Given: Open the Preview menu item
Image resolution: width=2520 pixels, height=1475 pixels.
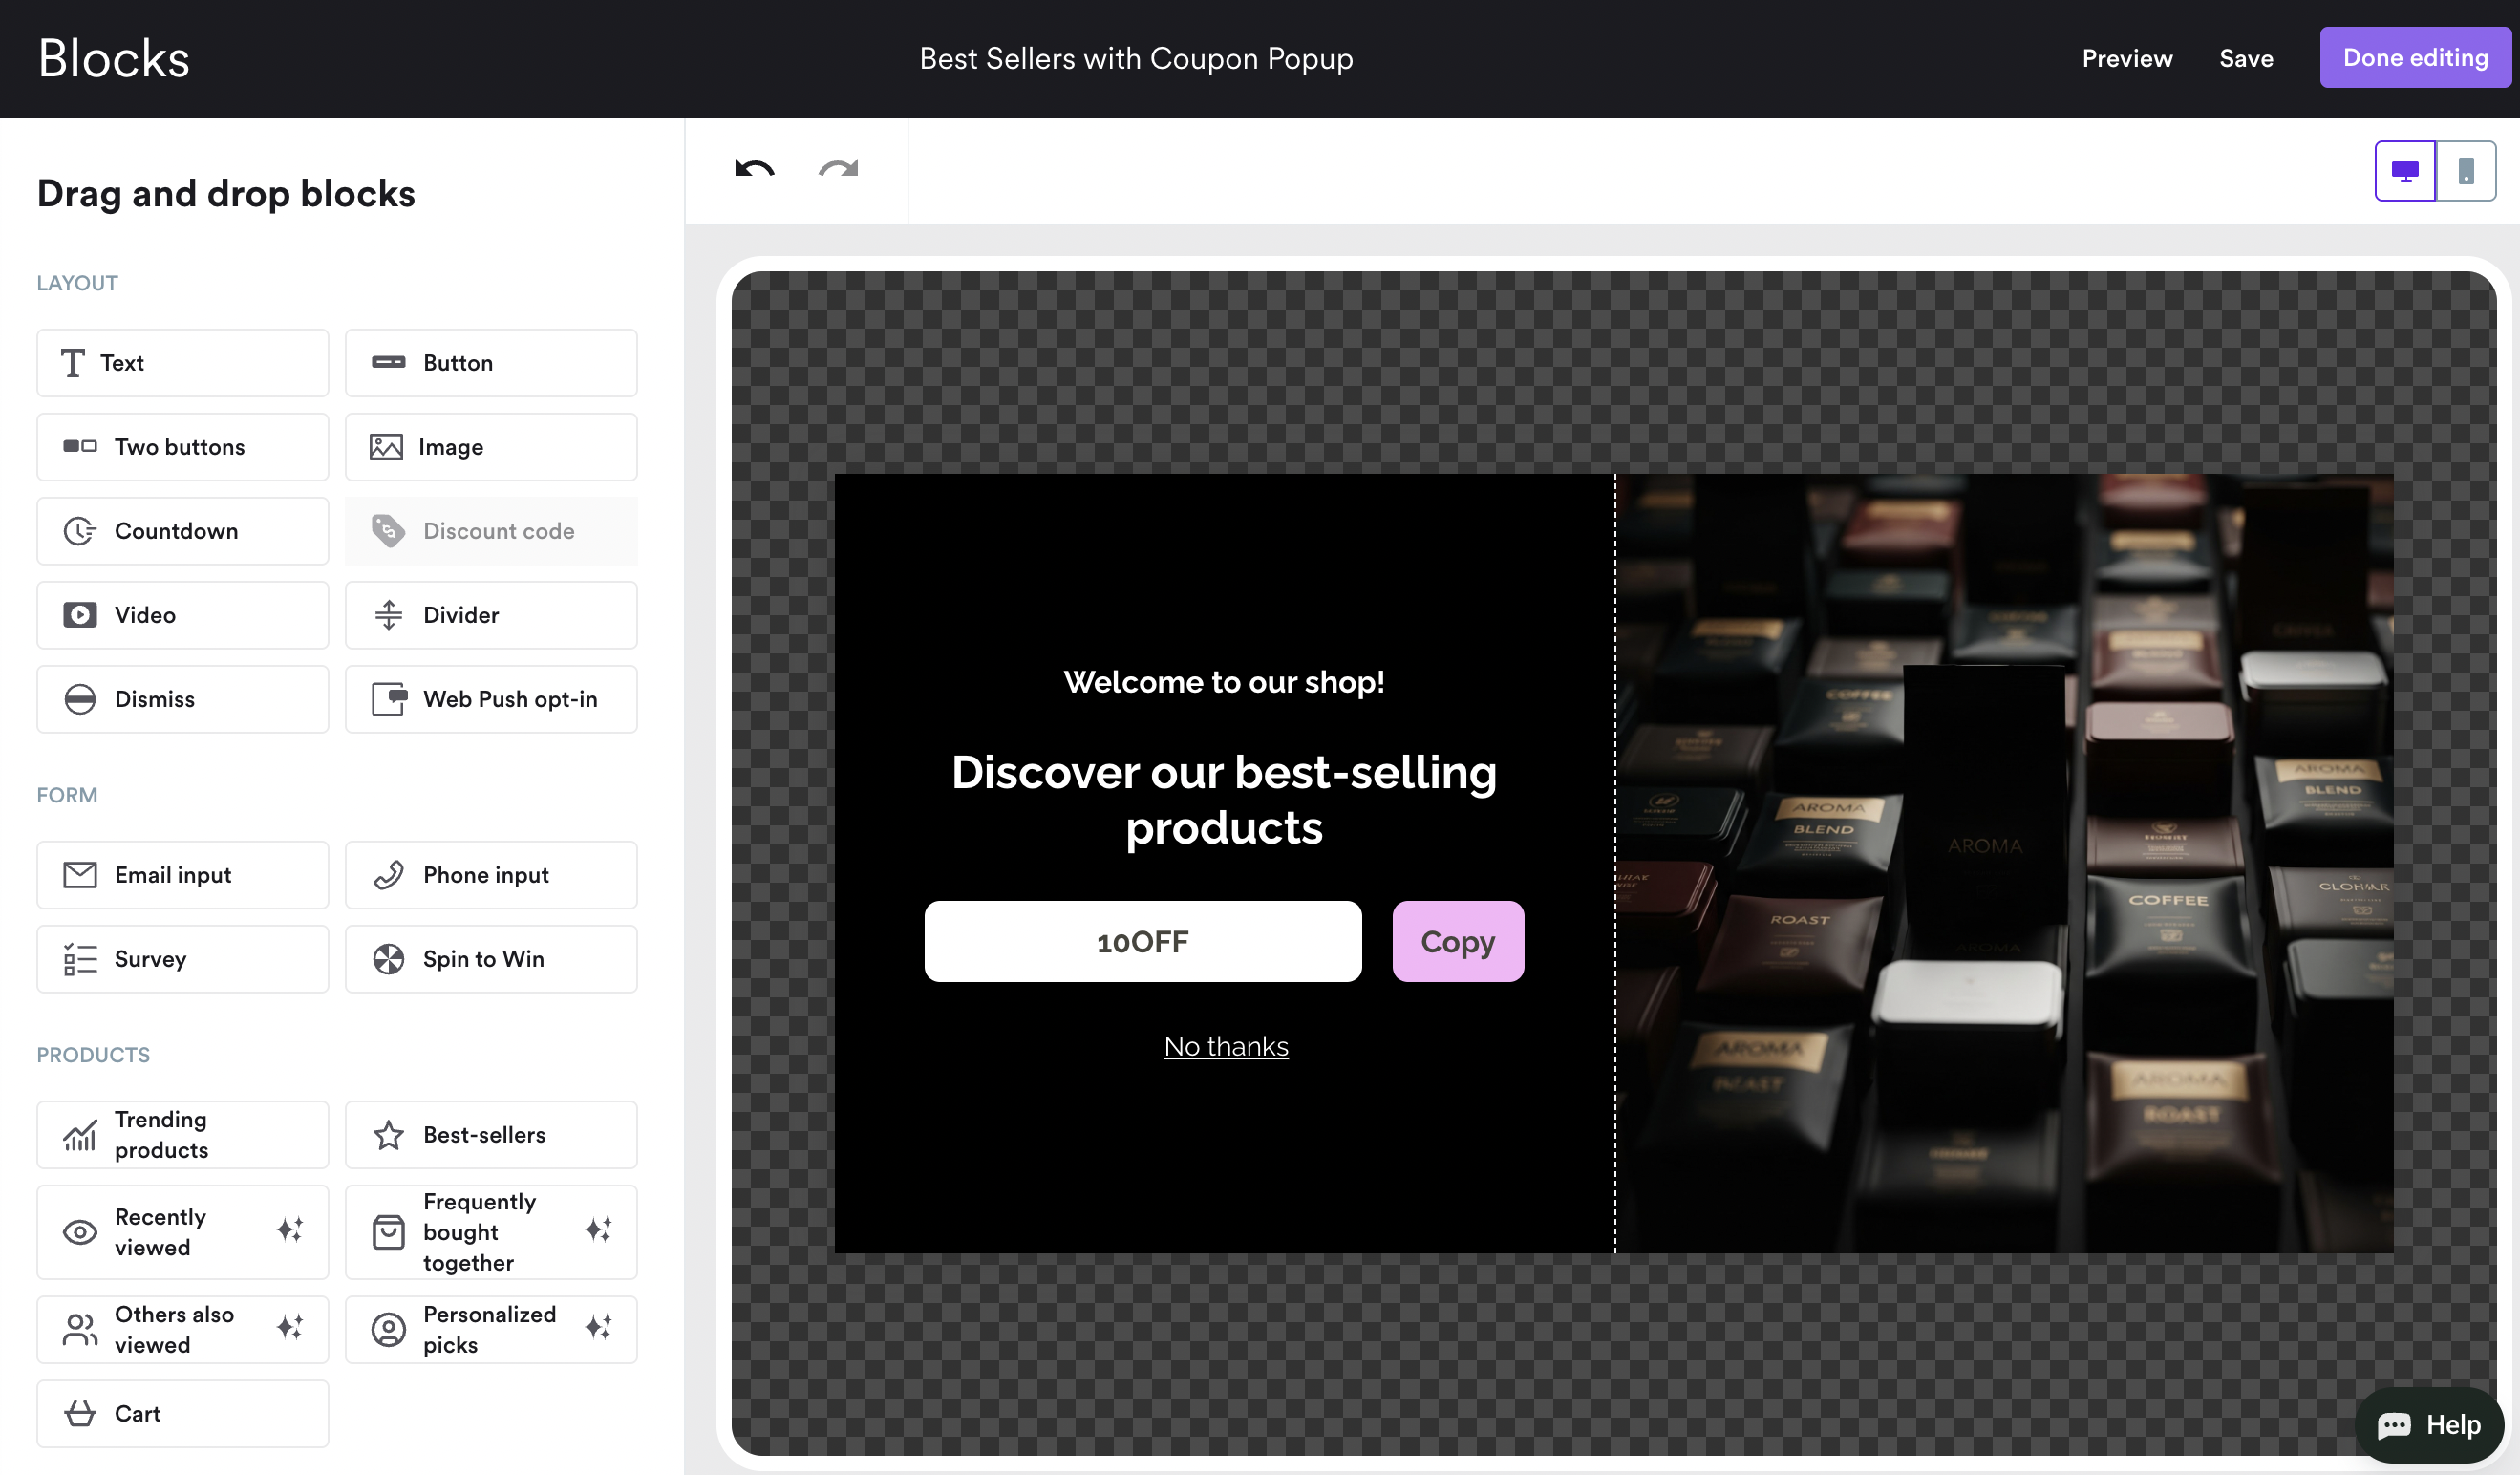Looking at the screenshot, I should point(2126,58).
